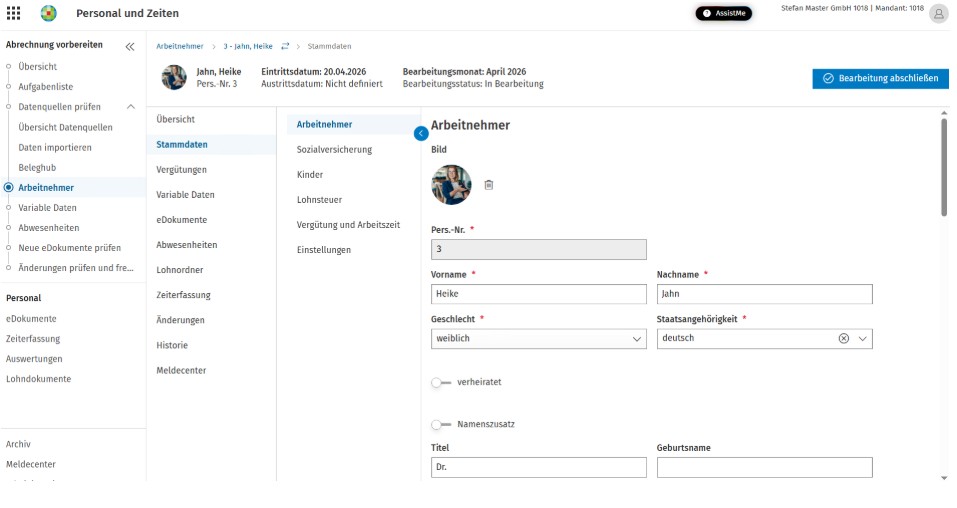
Task: Click Bearbeitung abschließen button
Action: (880, 78)
